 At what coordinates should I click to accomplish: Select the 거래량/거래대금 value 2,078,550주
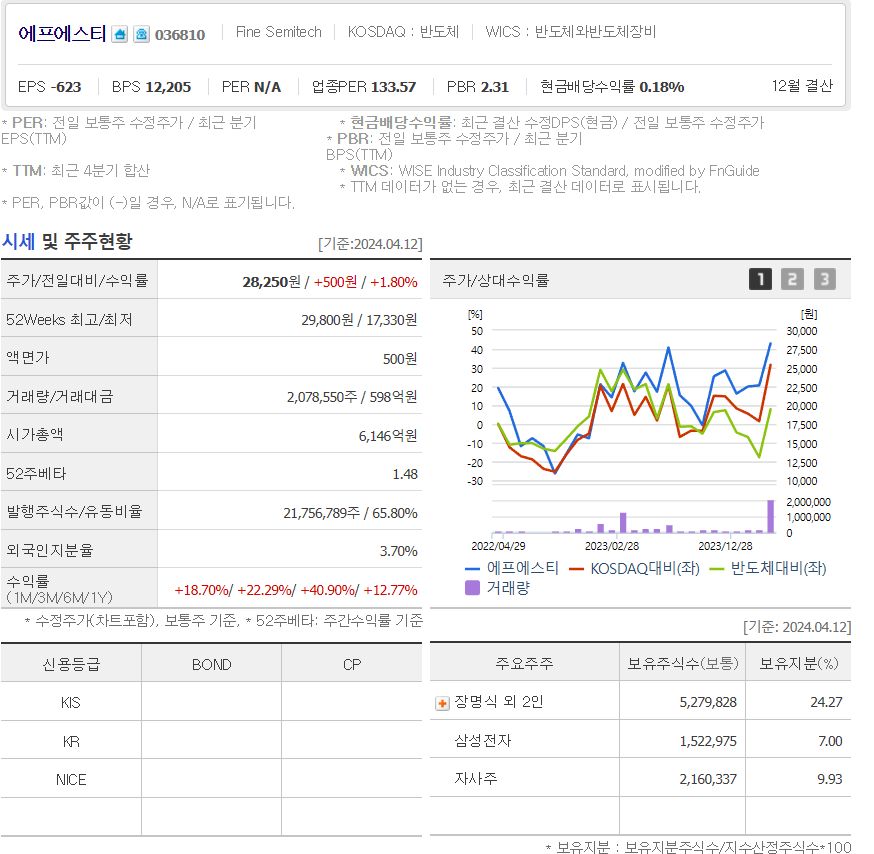(322, 397)
